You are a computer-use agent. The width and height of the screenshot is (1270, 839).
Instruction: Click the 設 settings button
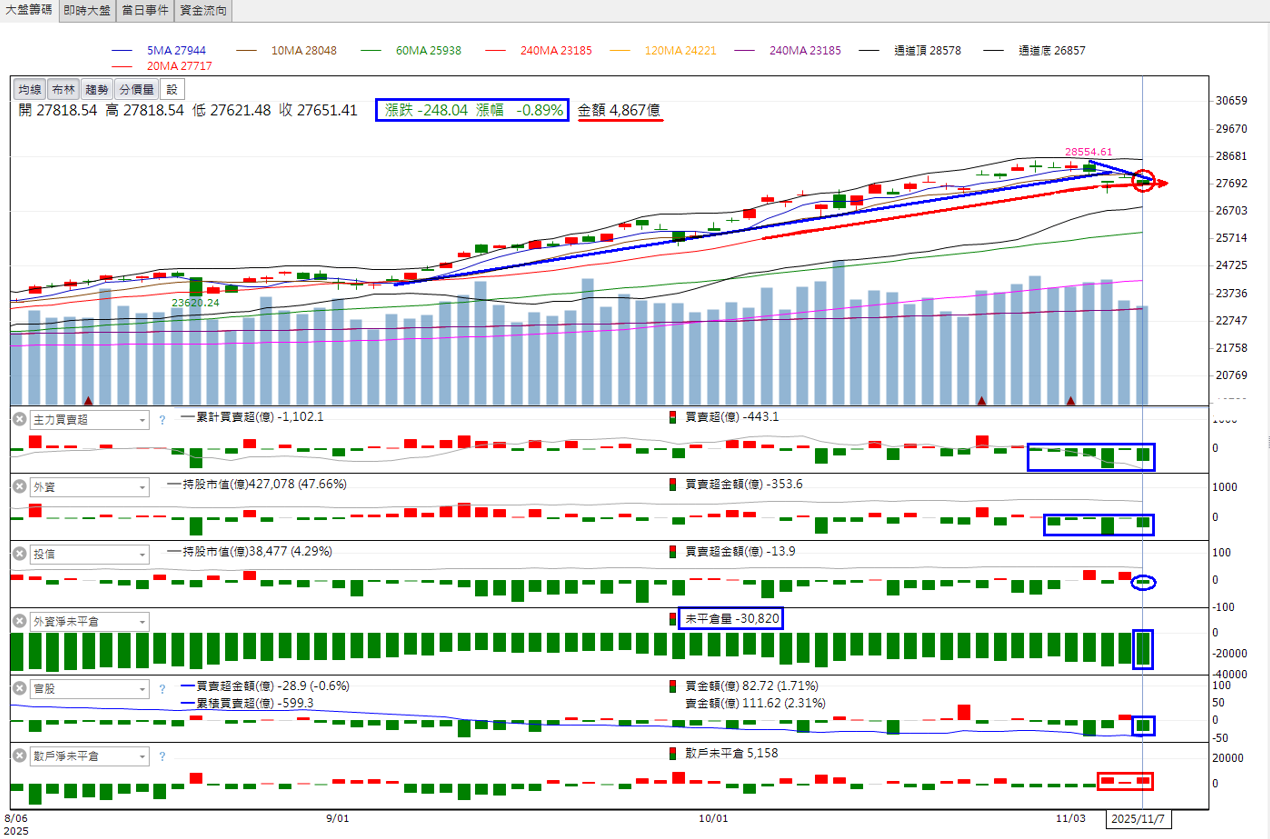point(171,90)
